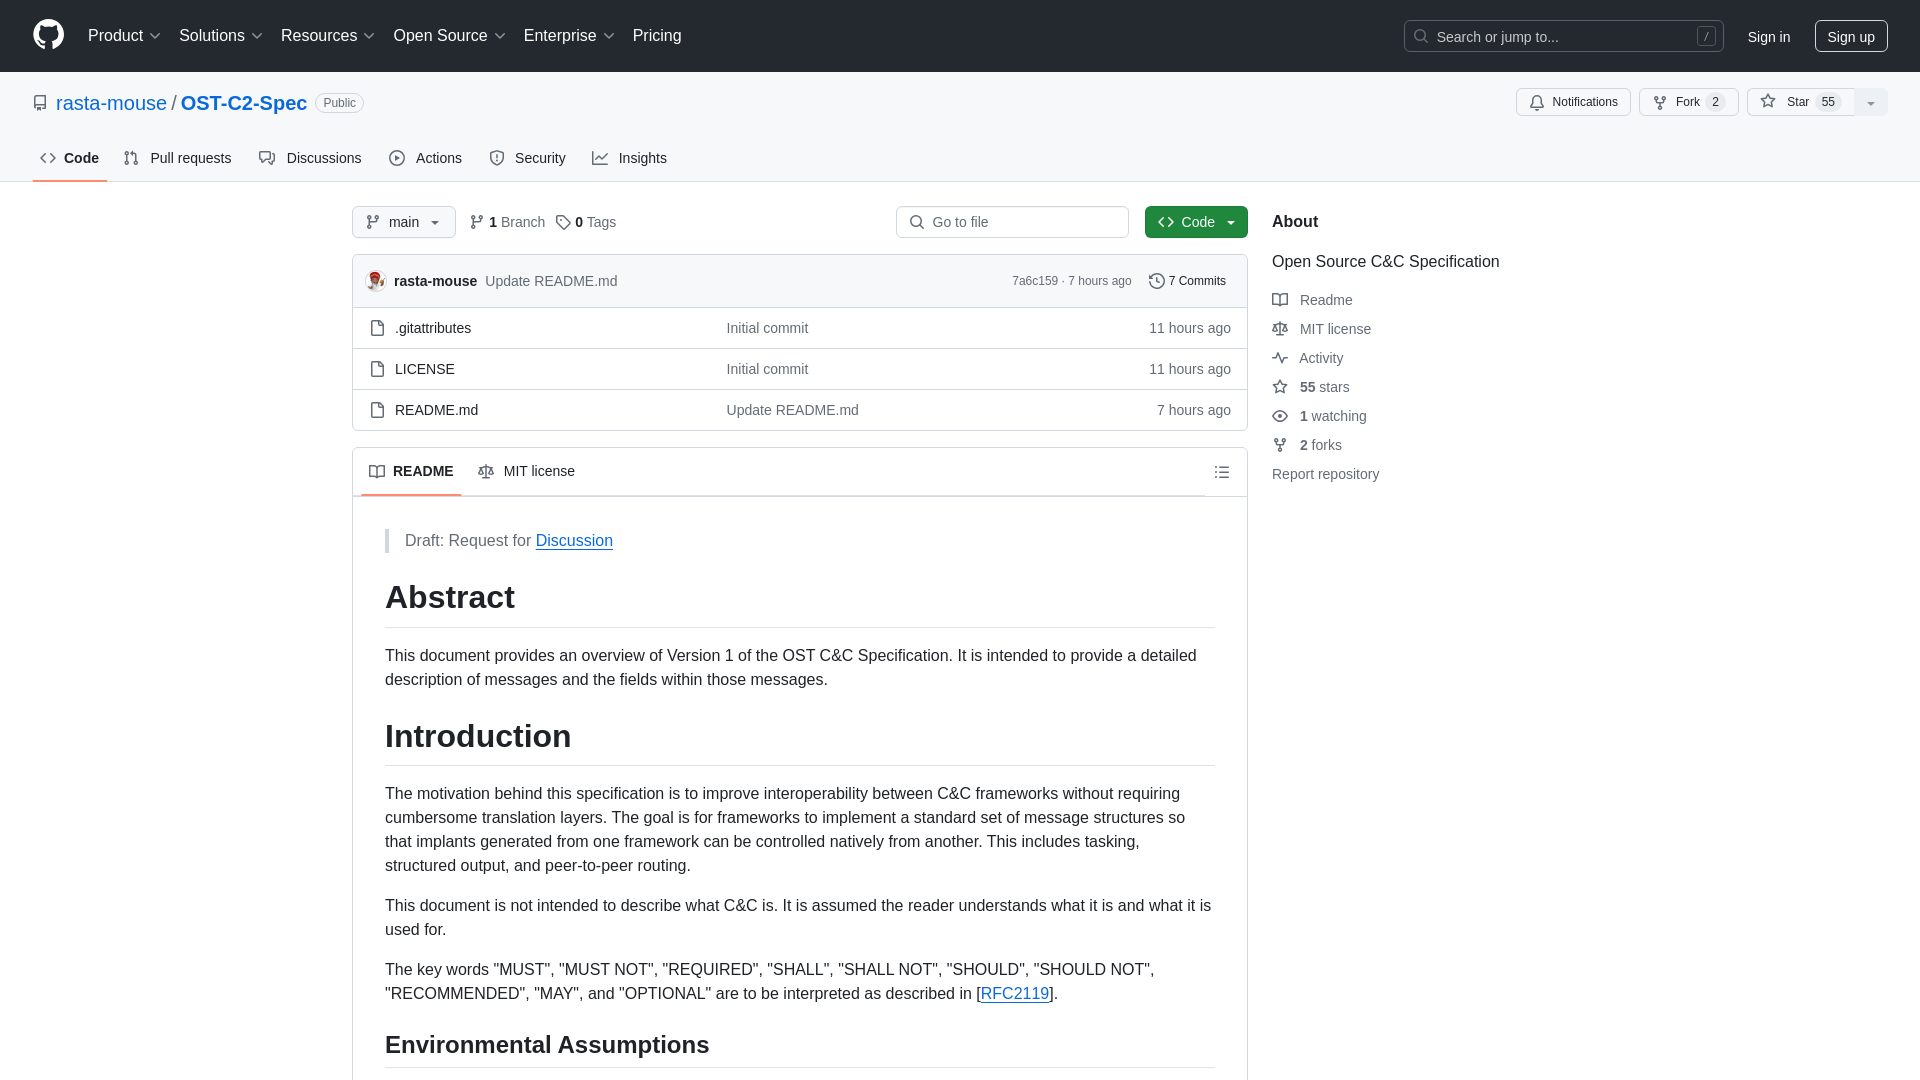Open Update README.md commit message in header row
Screen dimensions: 1920x1080
click(x=551, y=281)
